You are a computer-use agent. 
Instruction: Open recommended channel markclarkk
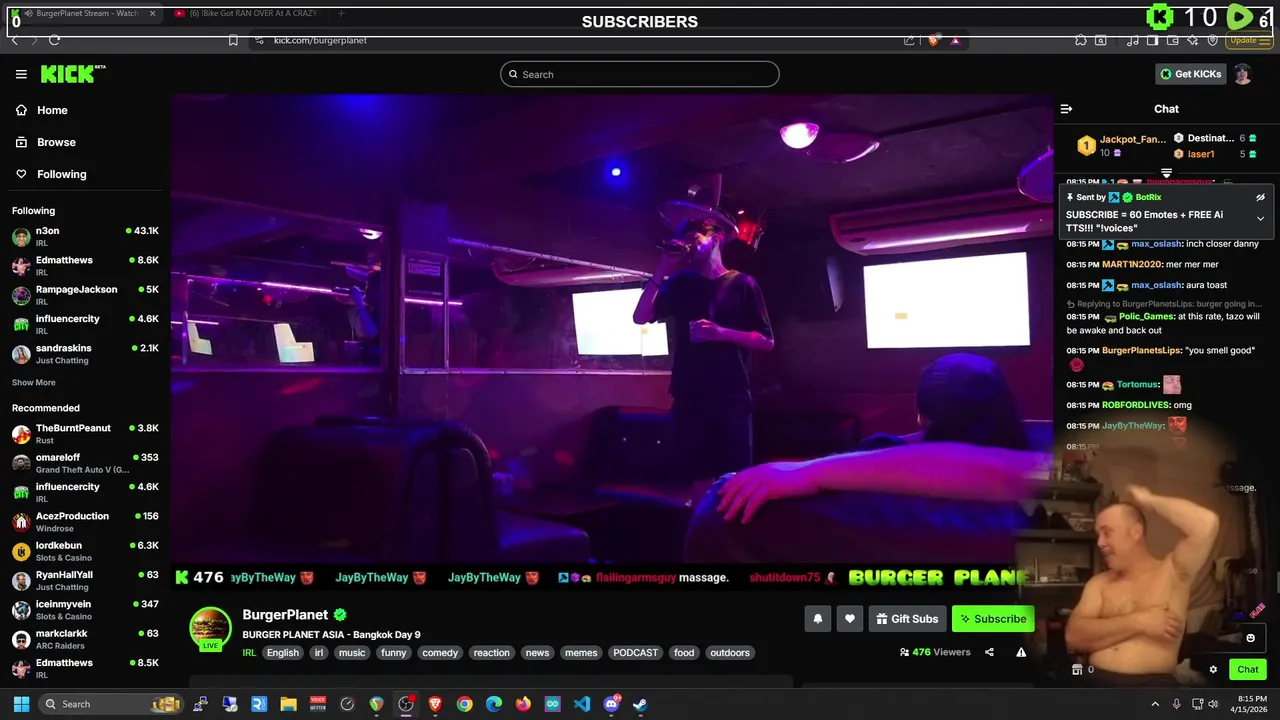[x=85, y=639]
